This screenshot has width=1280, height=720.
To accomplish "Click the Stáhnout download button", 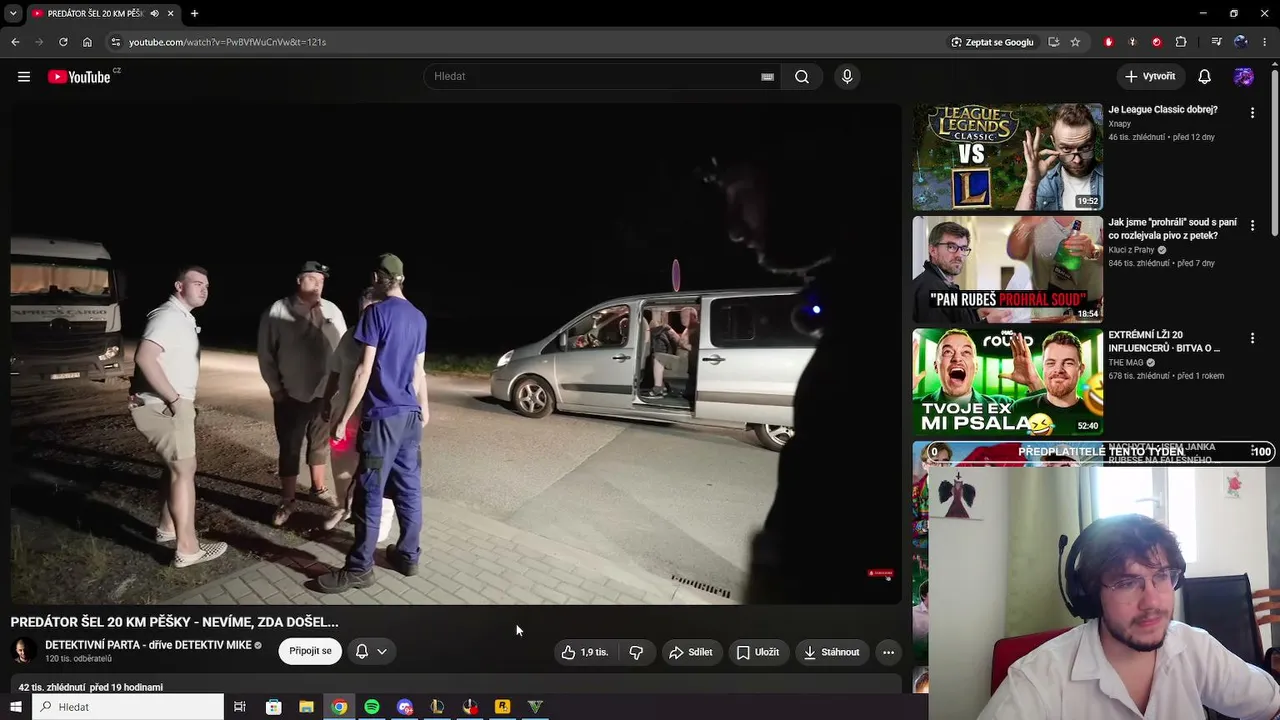I will (x=832, y=652).
